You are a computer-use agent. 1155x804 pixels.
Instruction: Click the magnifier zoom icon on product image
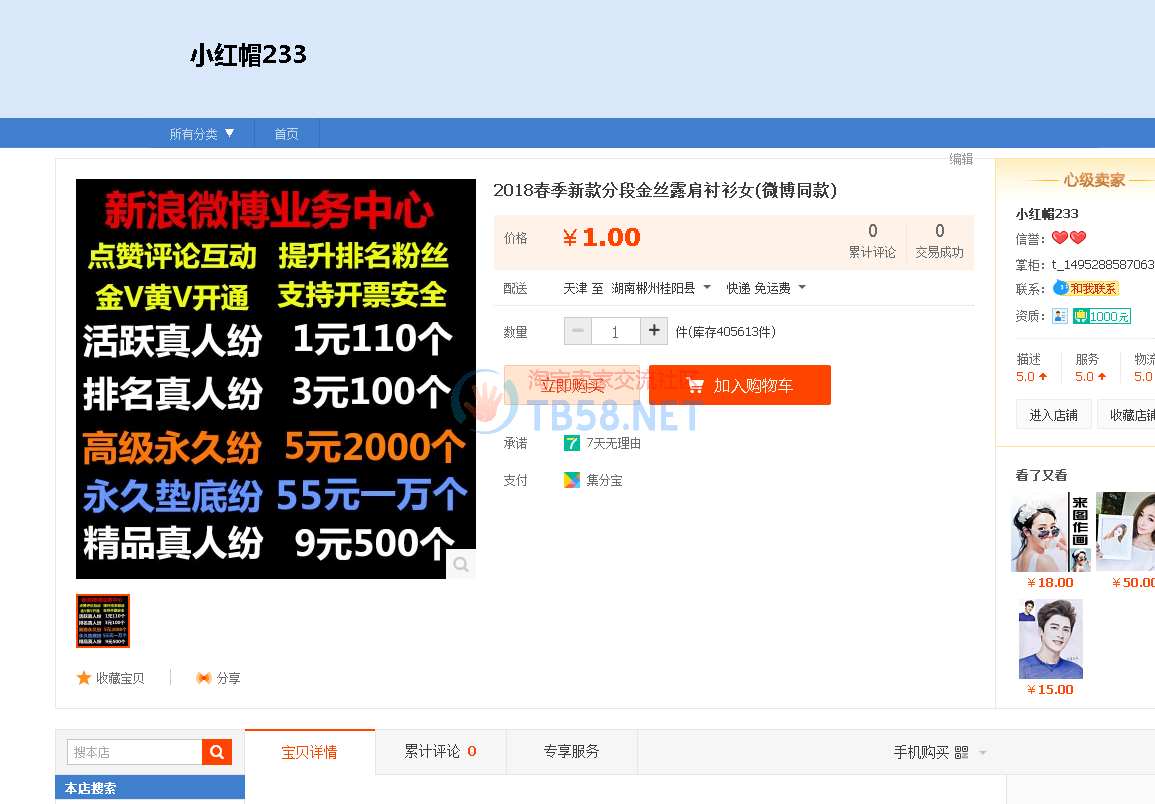click(x=461, y=564)
